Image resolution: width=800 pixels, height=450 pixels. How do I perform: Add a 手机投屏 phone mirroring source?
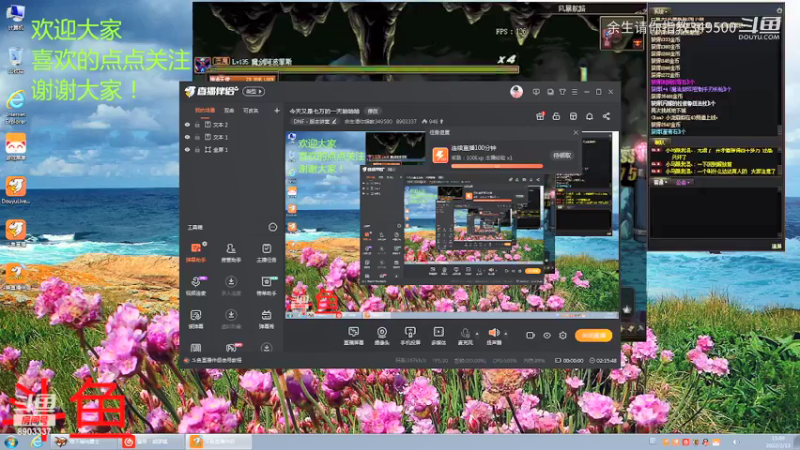[410, 336]
